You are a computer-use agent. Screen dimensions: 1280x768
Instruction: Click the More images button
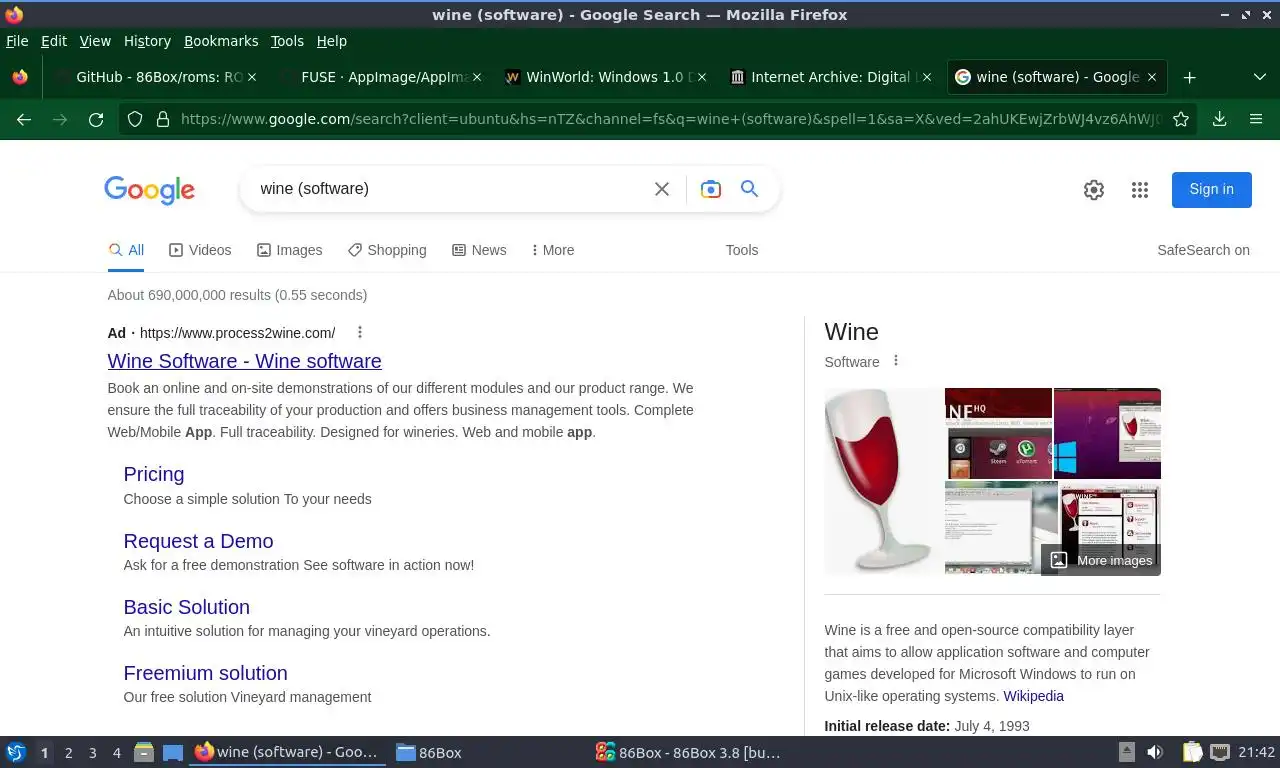coord(1101,560)
